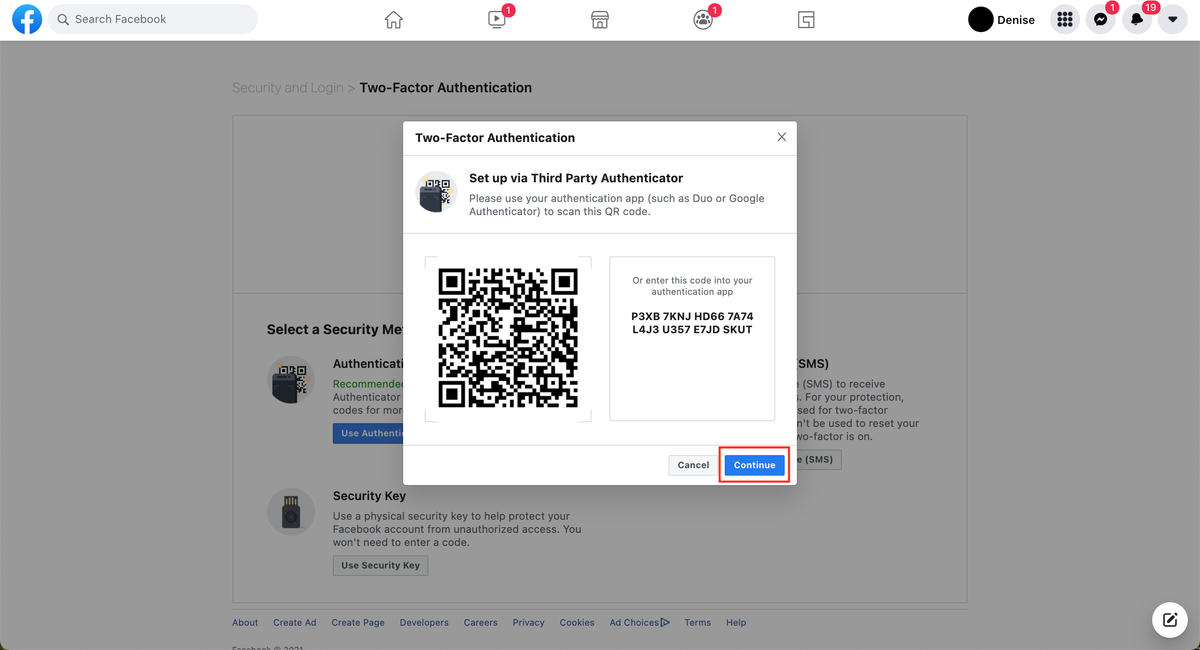Open the Menu grid icon
1200x650 pixels.
point(1064,19)
